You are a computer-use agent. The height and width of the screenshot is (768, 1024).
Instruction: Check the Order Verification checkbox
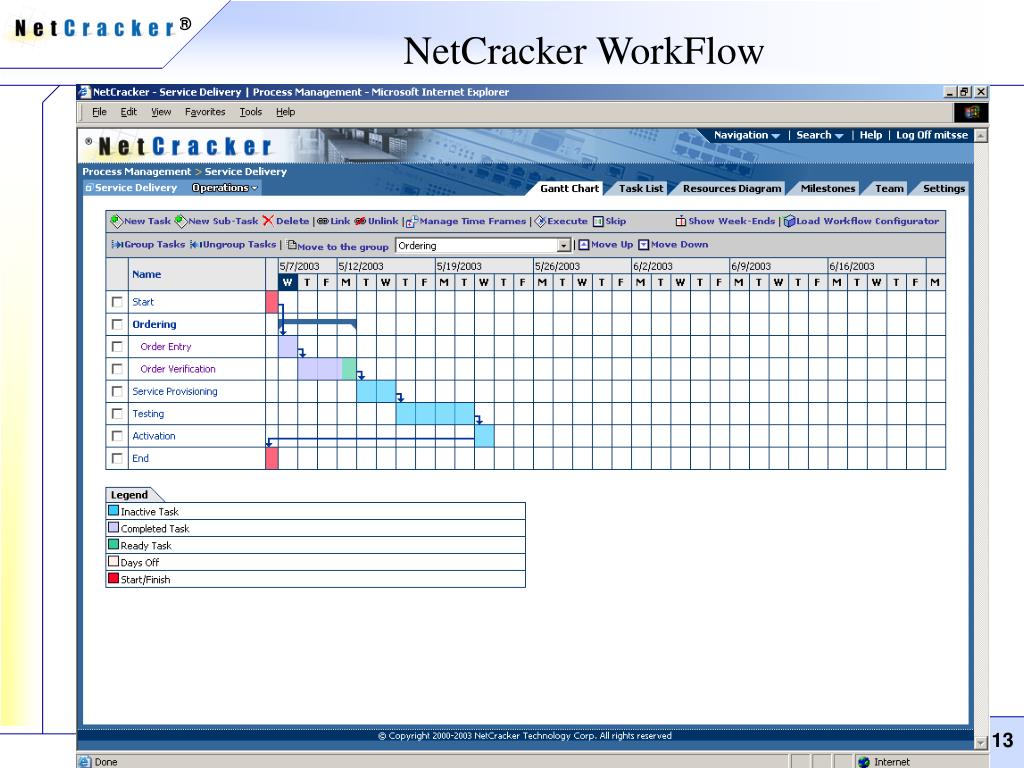[x=117, y=368]
